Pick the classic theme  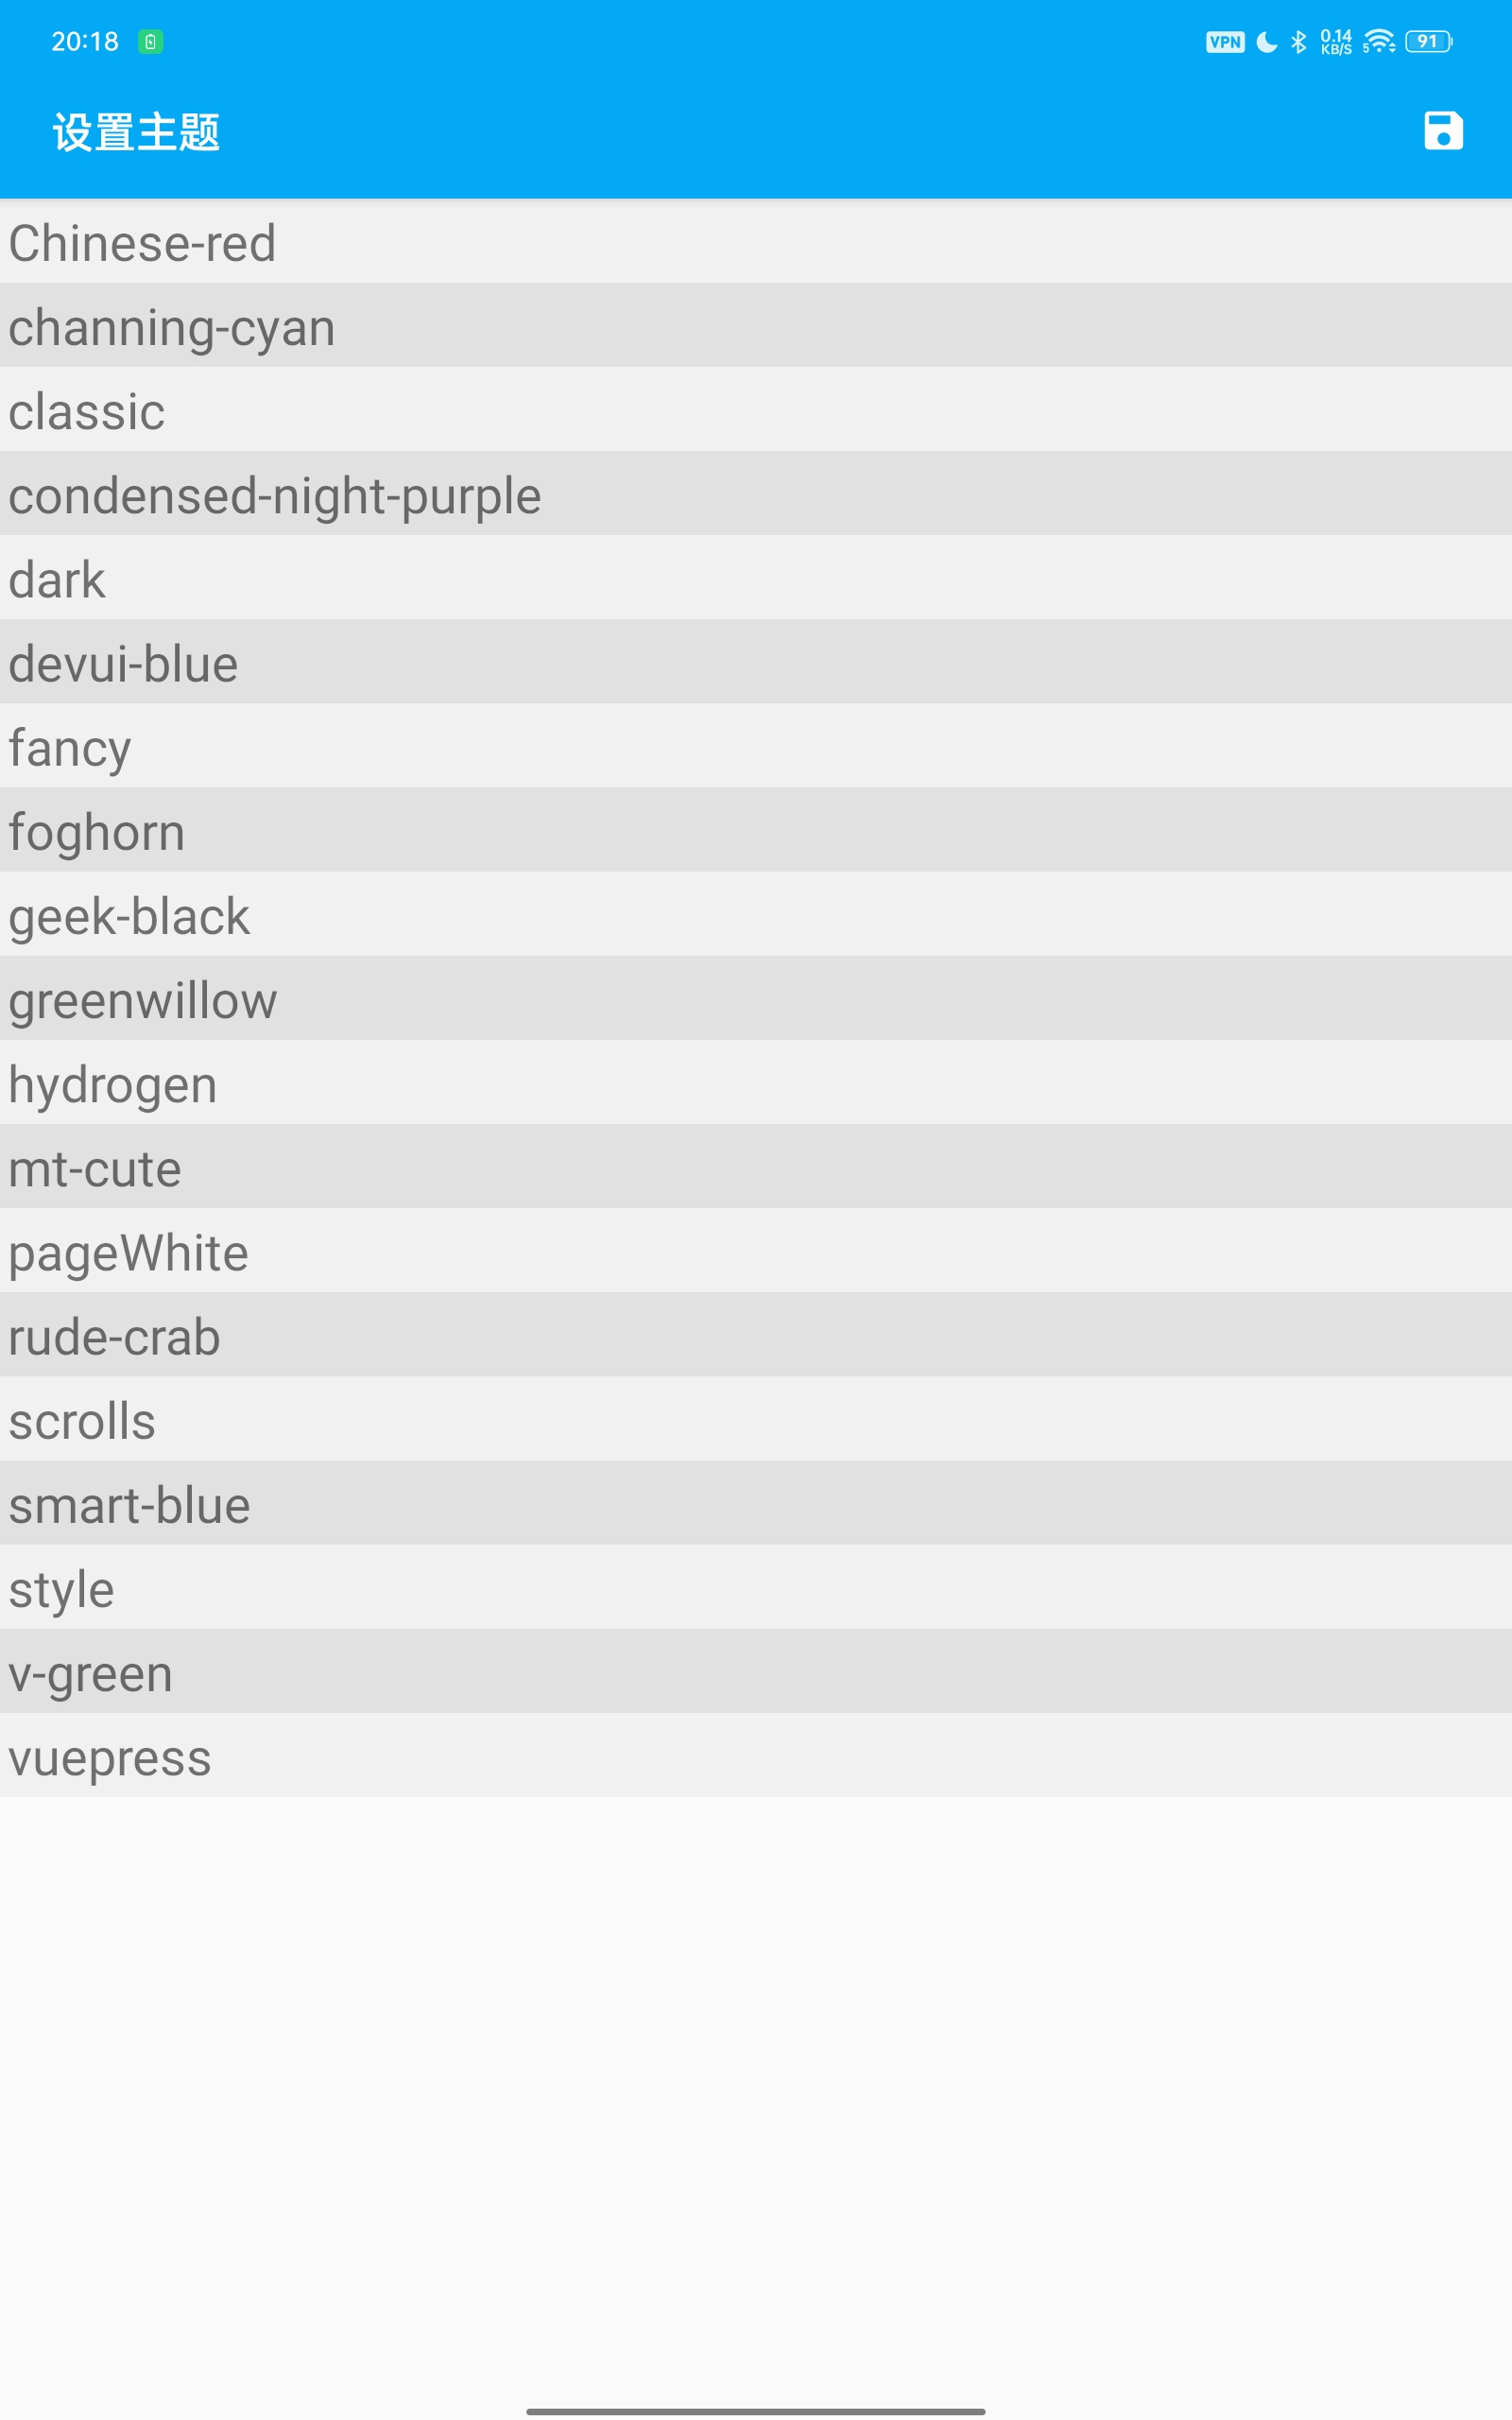(x=756, y=409)
